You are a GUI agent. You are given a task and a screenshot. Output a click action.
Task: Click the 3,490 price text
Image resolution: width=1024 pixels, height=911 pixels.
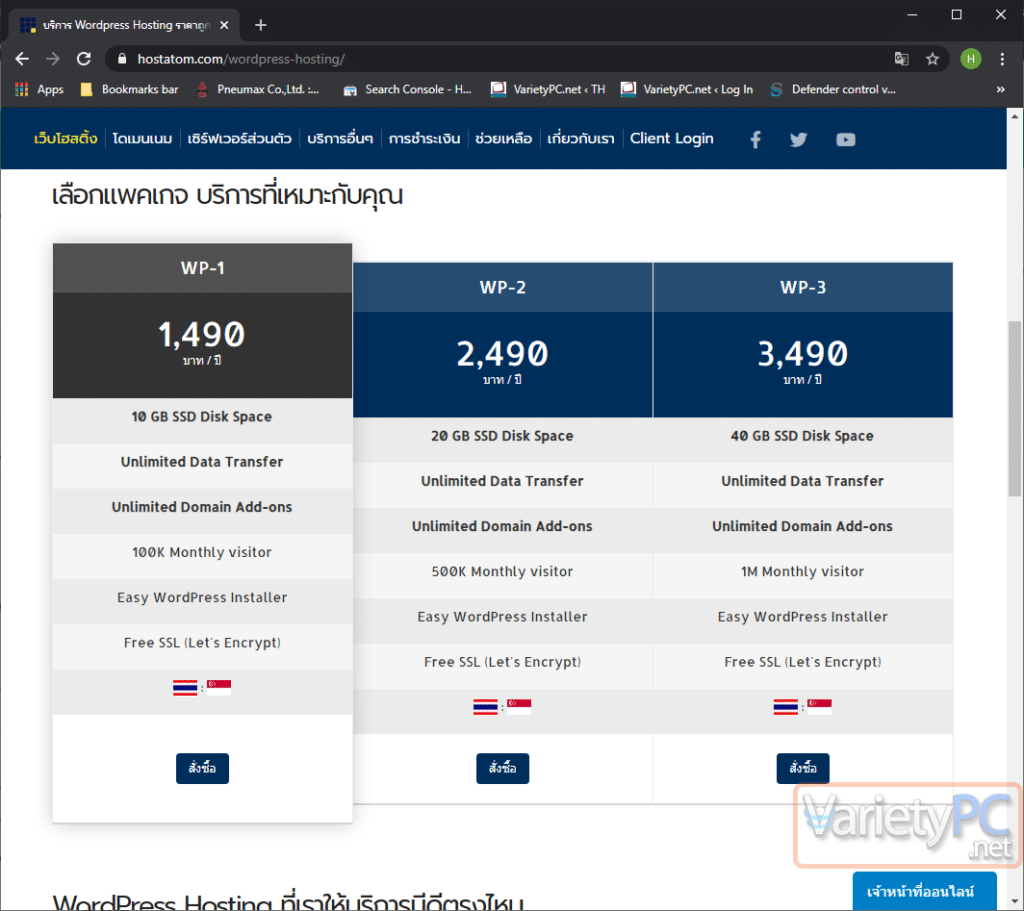803,354
